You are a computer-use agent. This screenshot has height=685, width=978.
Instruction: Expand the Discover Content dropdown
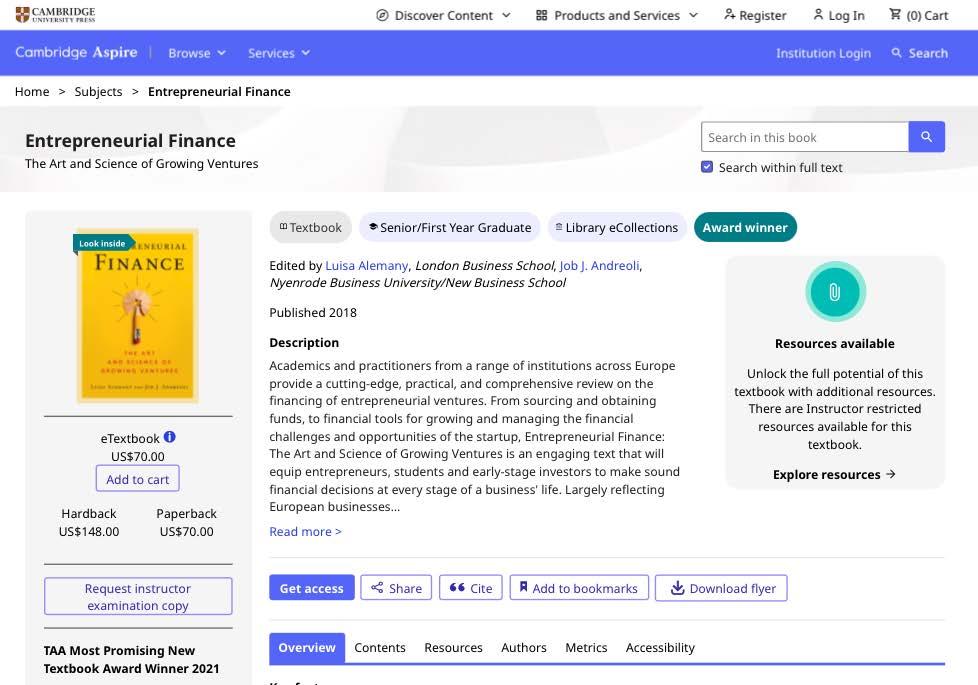pos(443,15)
